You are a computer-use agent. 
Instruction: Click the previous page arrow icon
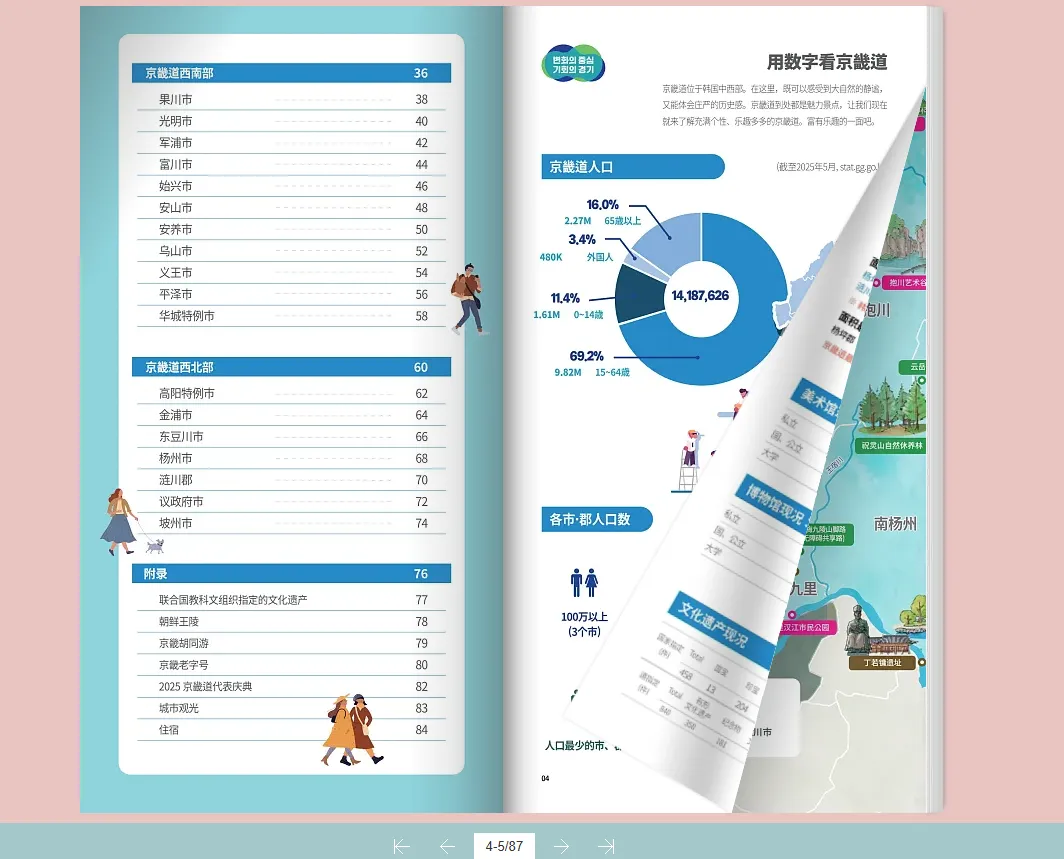coord(446,846)
